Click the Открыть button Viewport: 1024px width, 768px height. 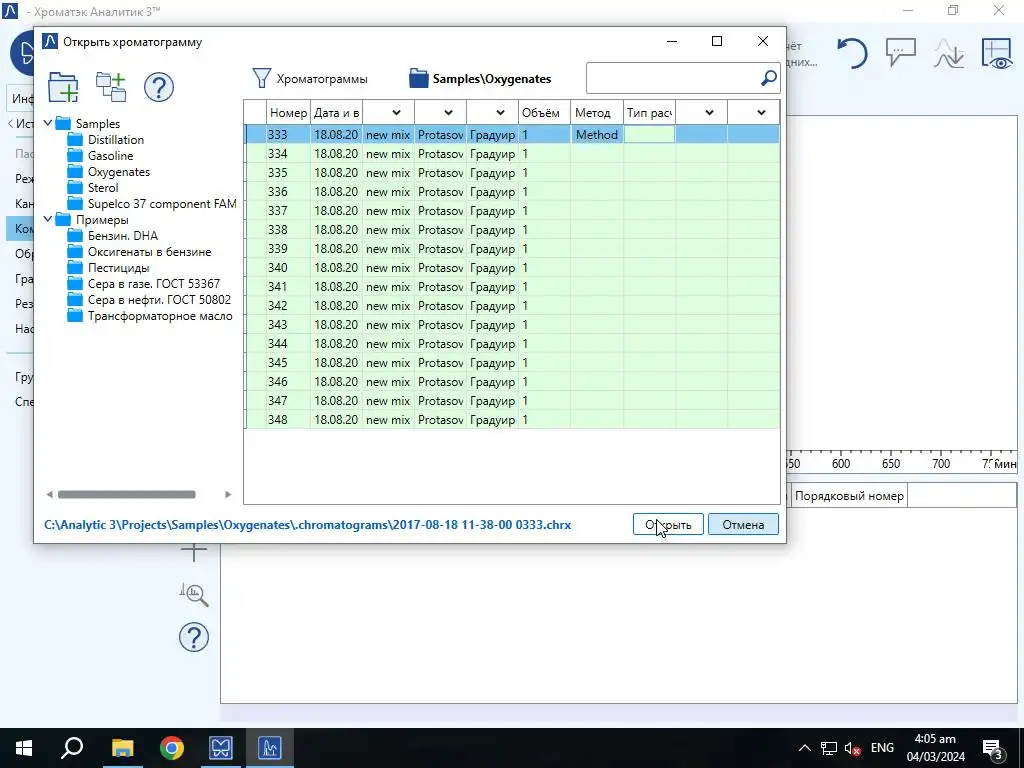point(668,524)
